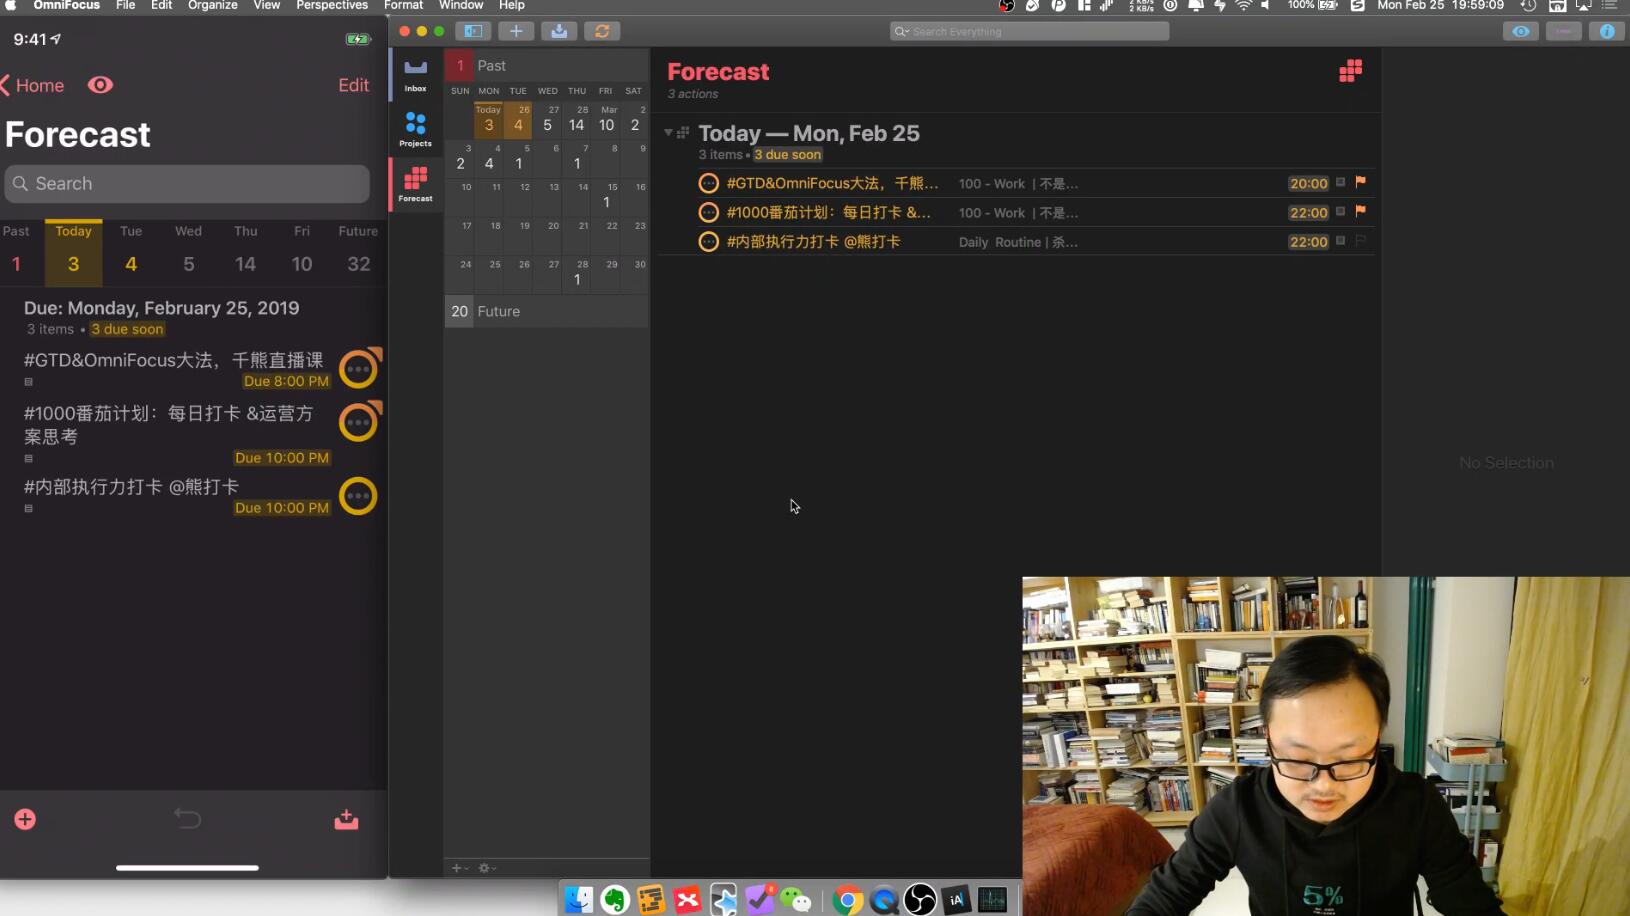Tap the eye view options icon on iPhone
The width and height of the screenshot is (1630, 916).
[x=100, y=85]
